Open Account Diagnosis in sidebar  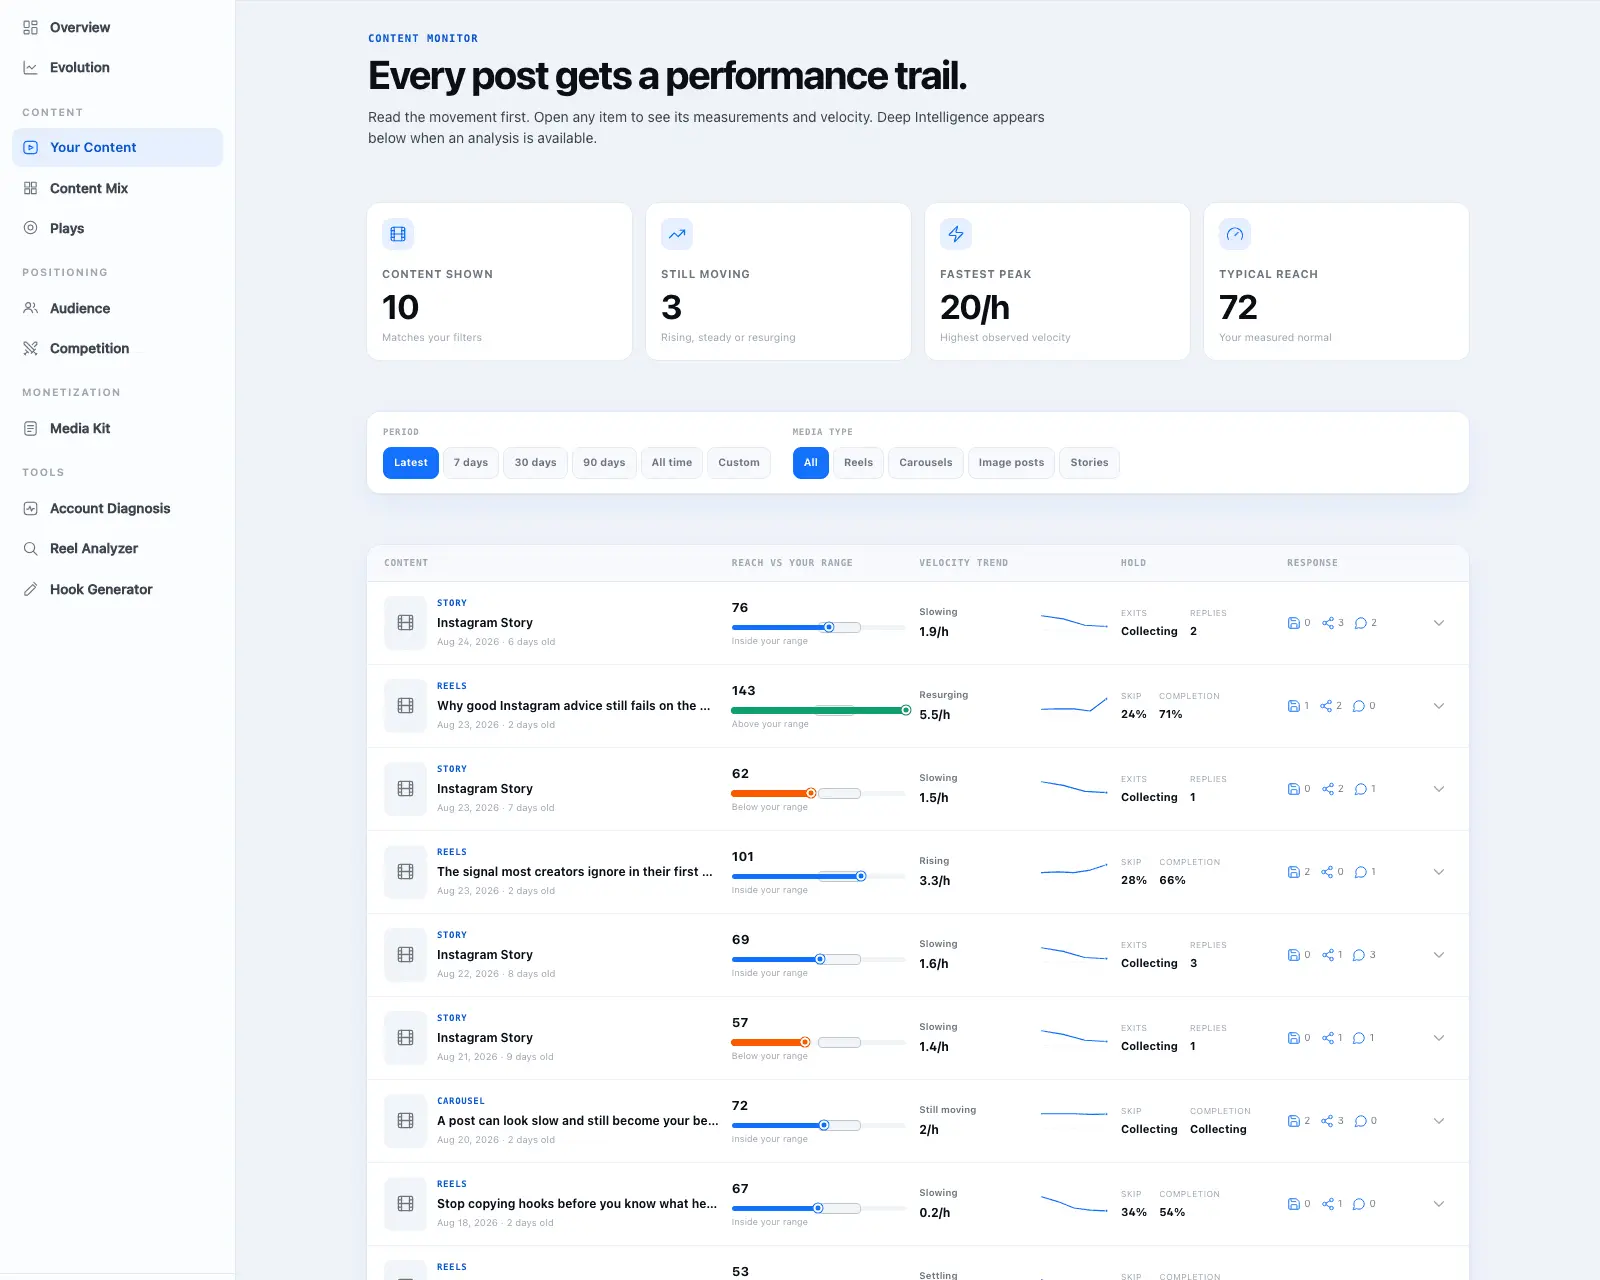pyautogui.click(x=117, y=508)
